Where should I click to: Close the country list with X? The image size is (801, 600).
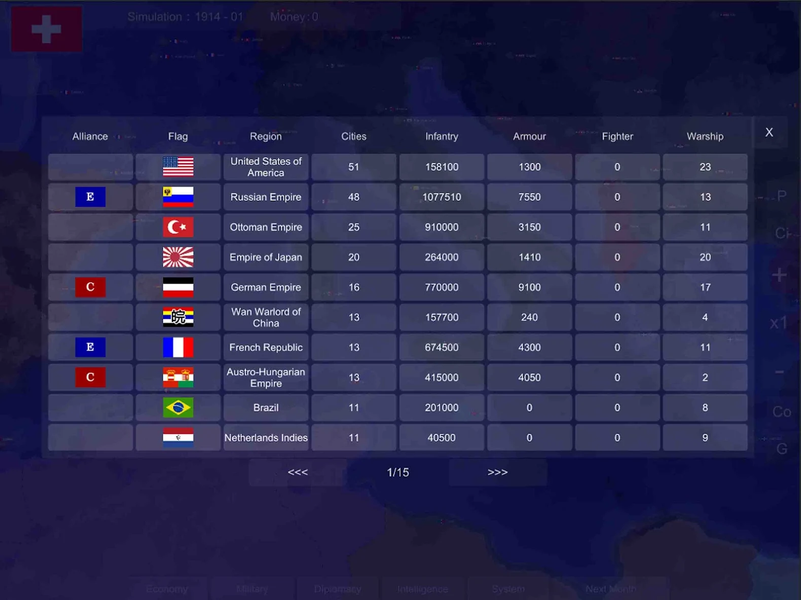coord(769,132)
